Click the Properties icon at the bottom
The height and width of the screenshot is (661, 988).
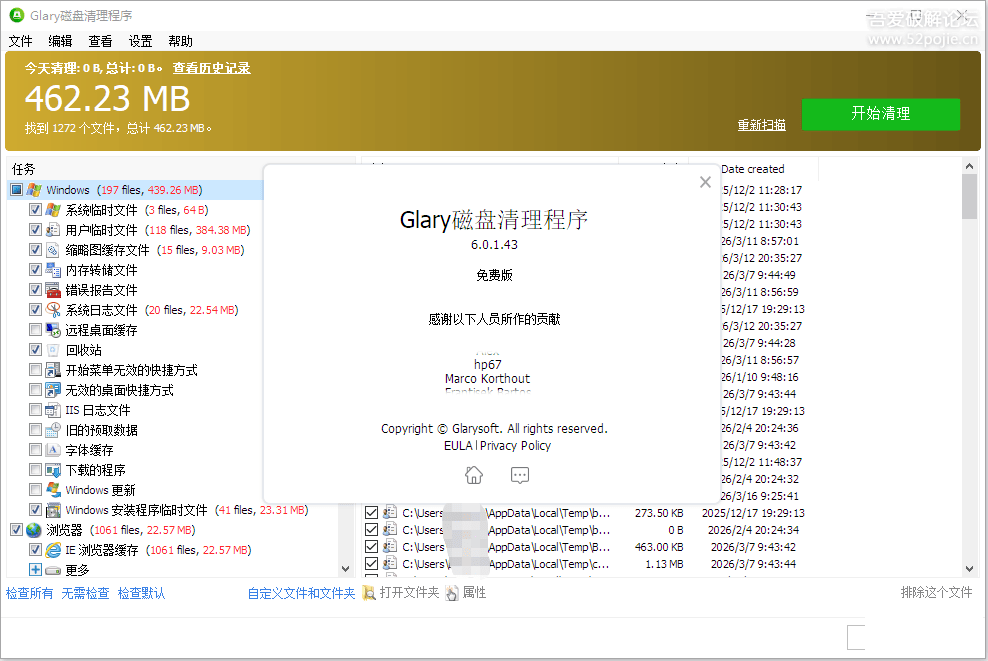452,593
